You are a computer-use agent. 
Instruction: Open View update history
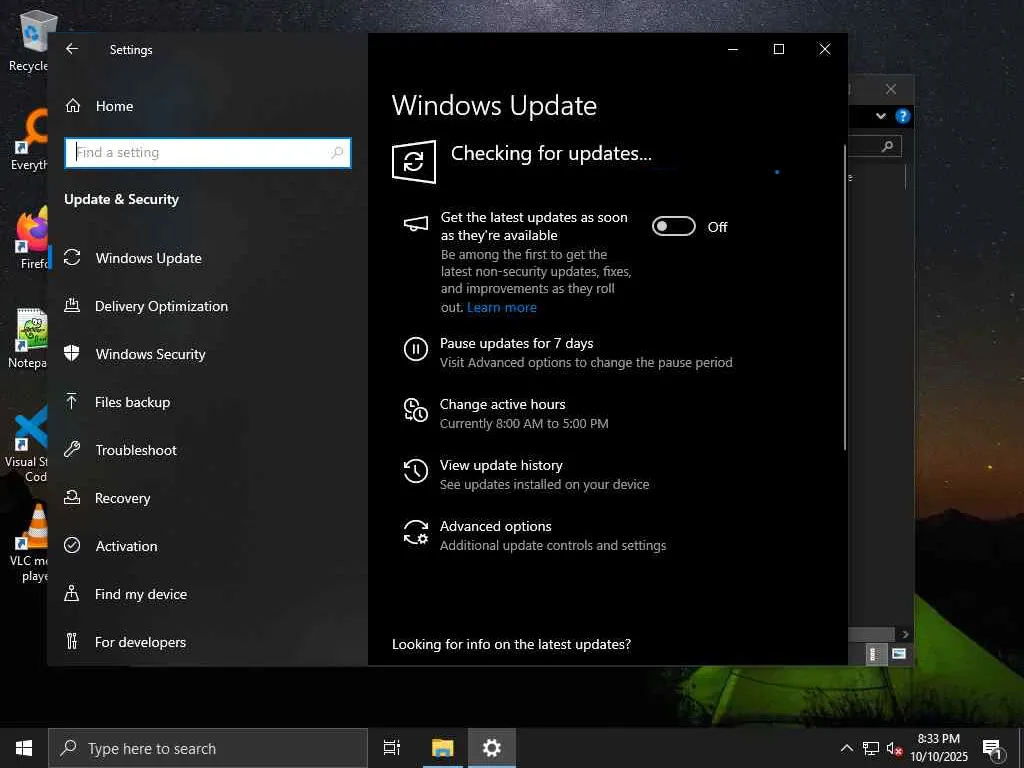click(501, 465)
